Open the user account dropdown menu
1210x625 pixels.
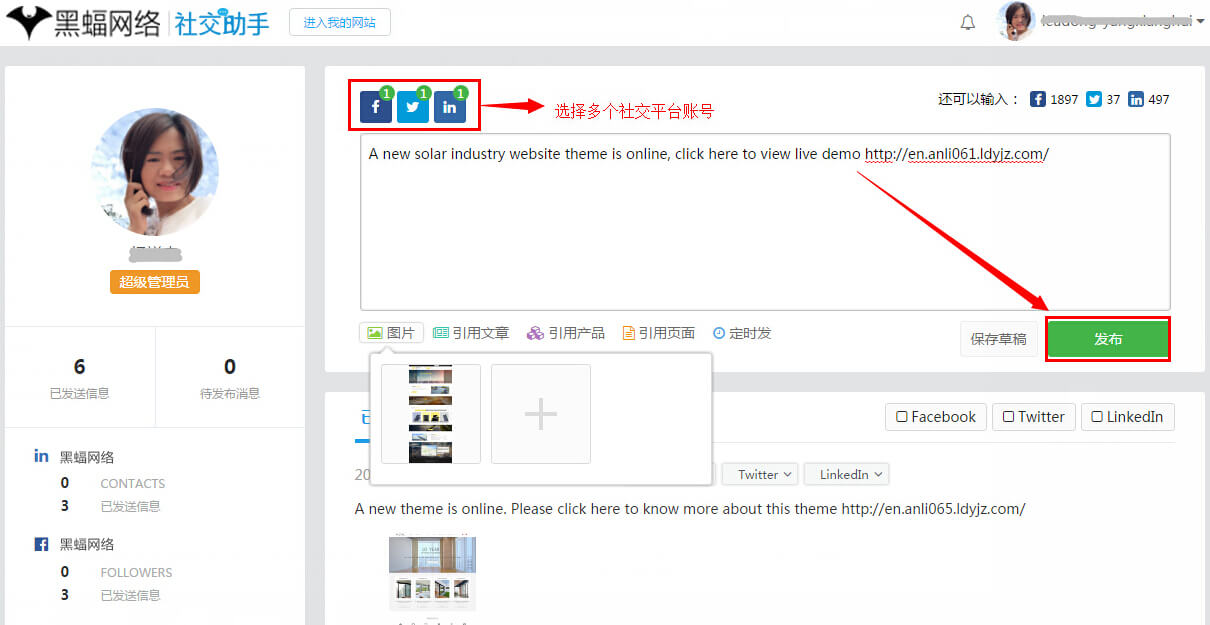click(1200, 22)
